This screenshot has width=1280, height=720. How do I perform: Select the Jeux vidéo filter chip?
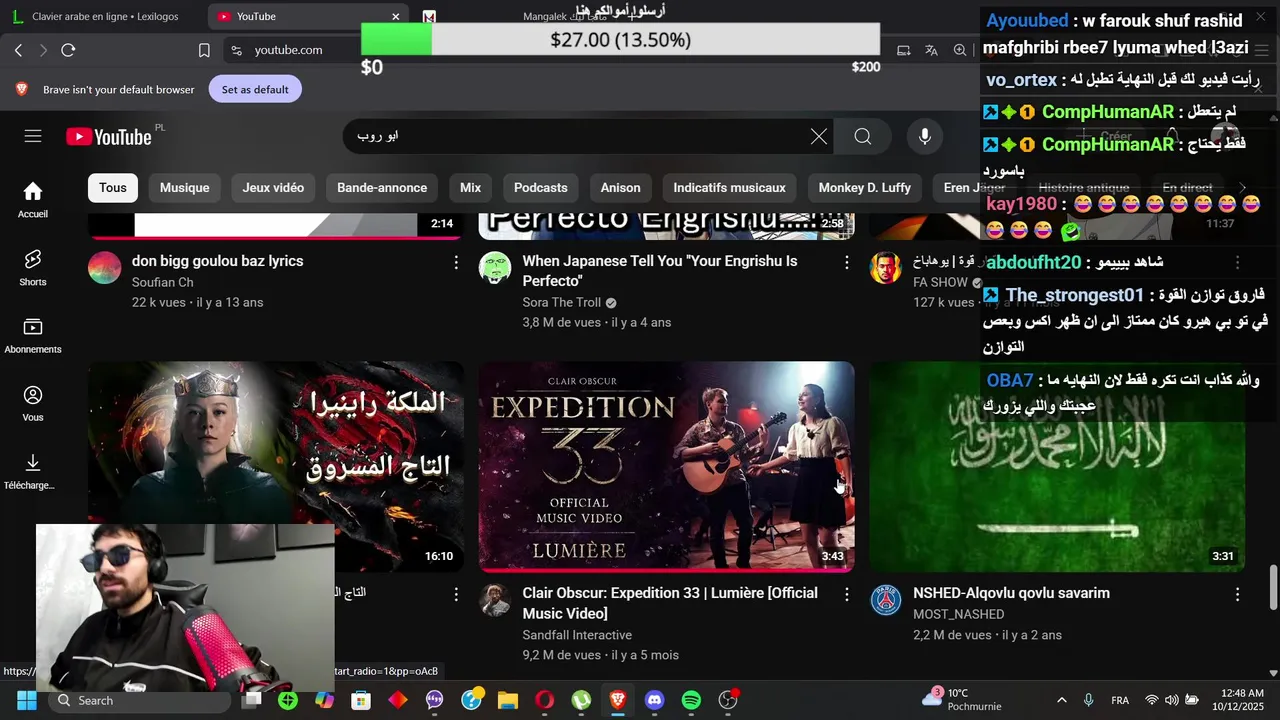(273, 188)
